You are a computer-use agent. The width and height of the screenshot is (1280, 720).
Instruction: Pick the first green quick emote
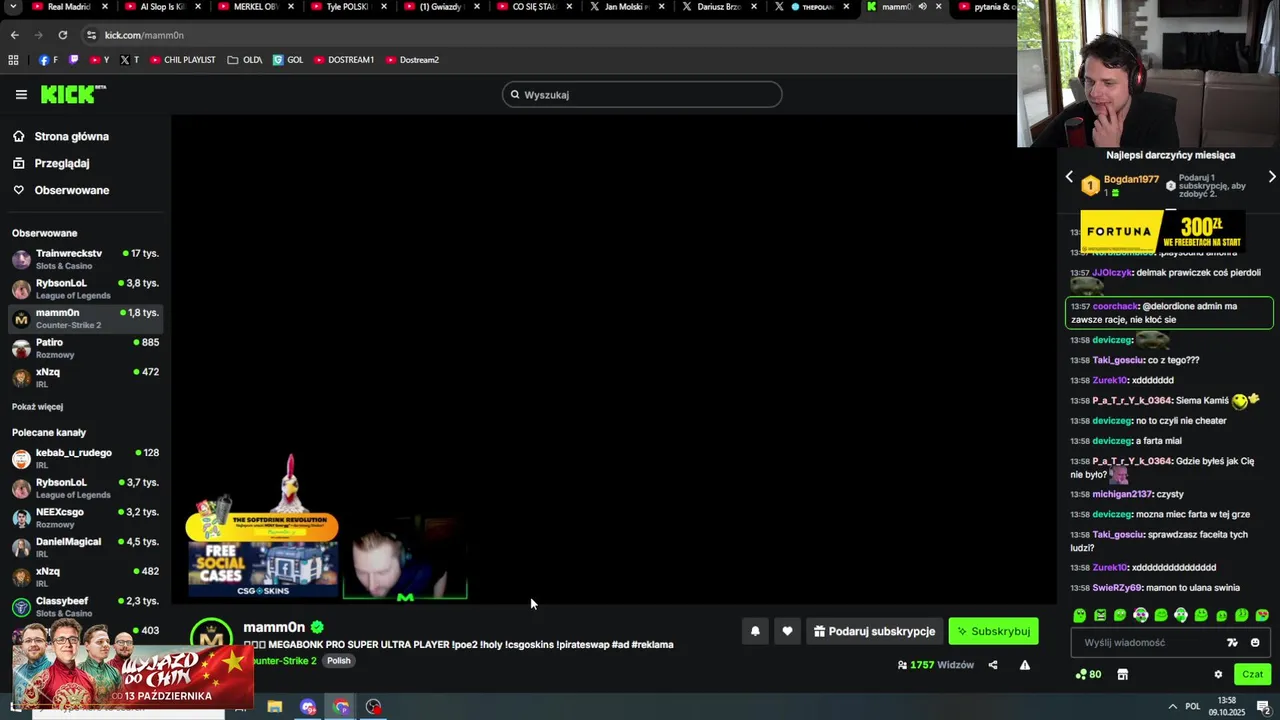pos(1080,615)
